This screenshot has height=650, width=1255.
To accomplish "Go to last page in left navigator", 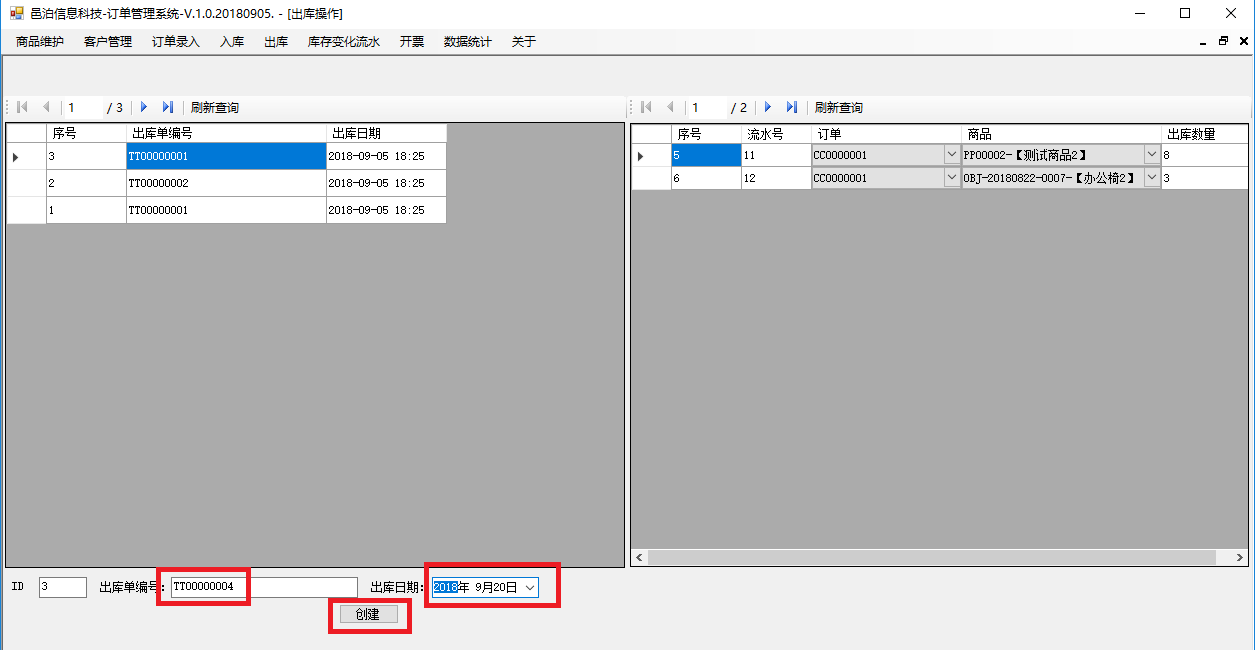I will (168, 107).
